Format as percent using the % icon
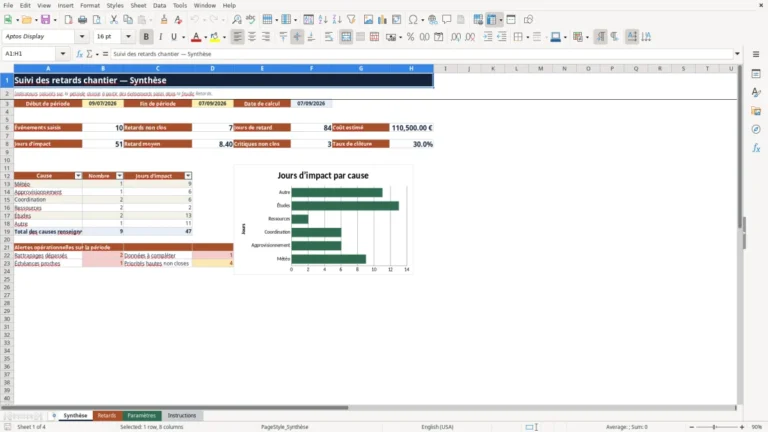Screen dimensions: 768x432 click(410, 37)
